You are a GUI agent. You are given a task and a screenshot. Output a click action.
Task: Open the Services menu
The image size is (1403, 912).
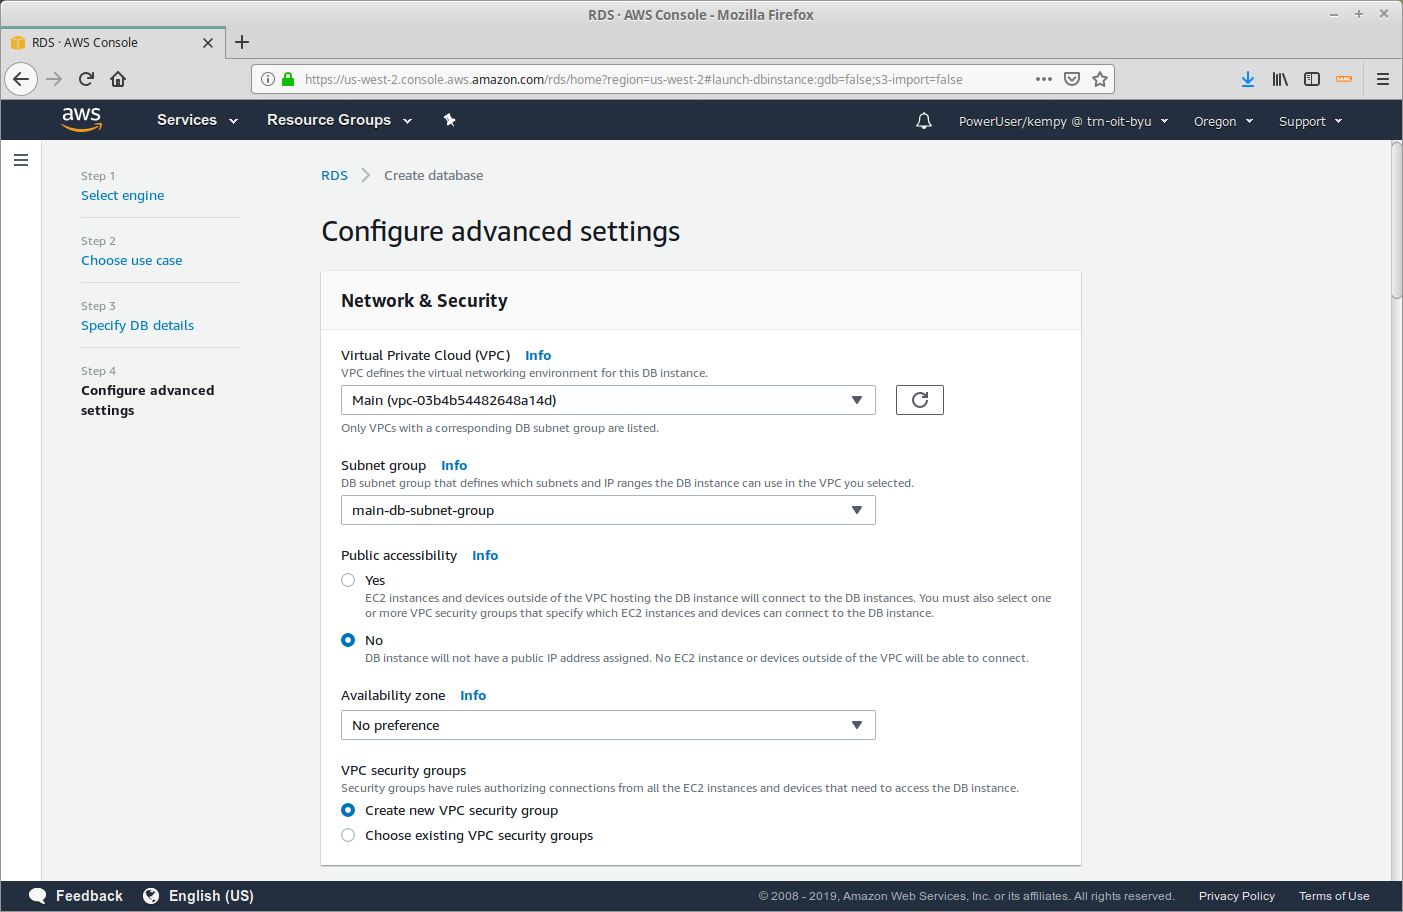197,120
